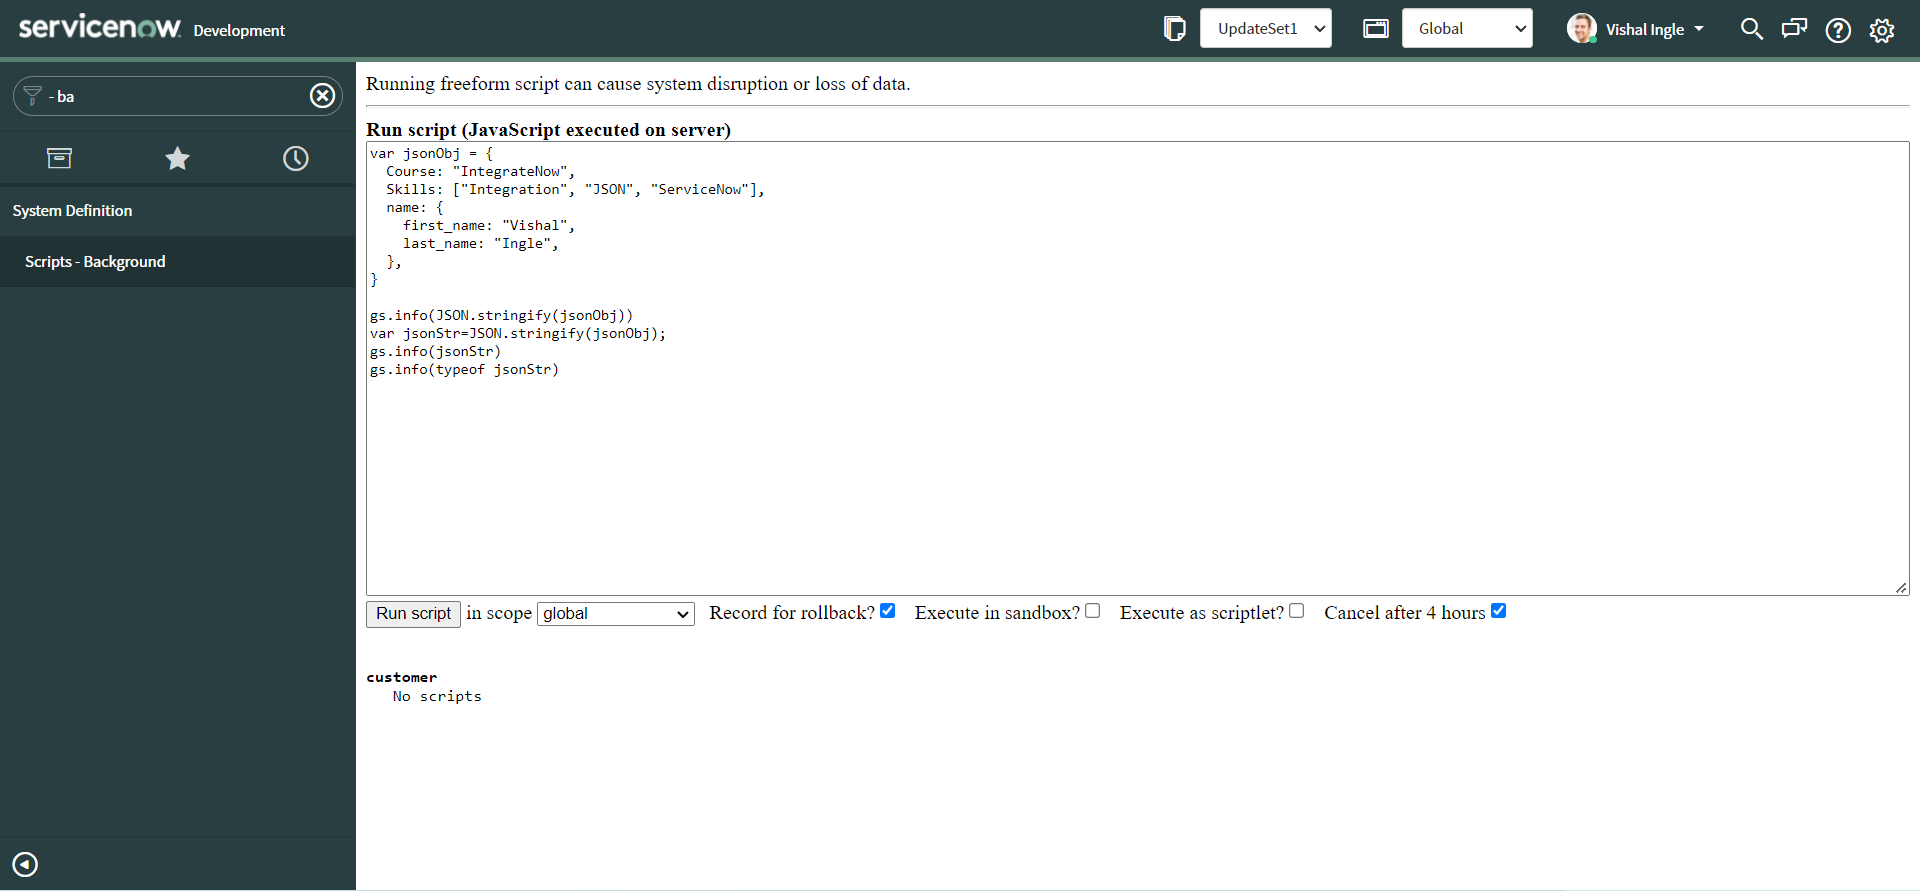This screenshot has width=1920, height=891.
Task: Show all applications navigator tab
Action: tap(59, 158)
